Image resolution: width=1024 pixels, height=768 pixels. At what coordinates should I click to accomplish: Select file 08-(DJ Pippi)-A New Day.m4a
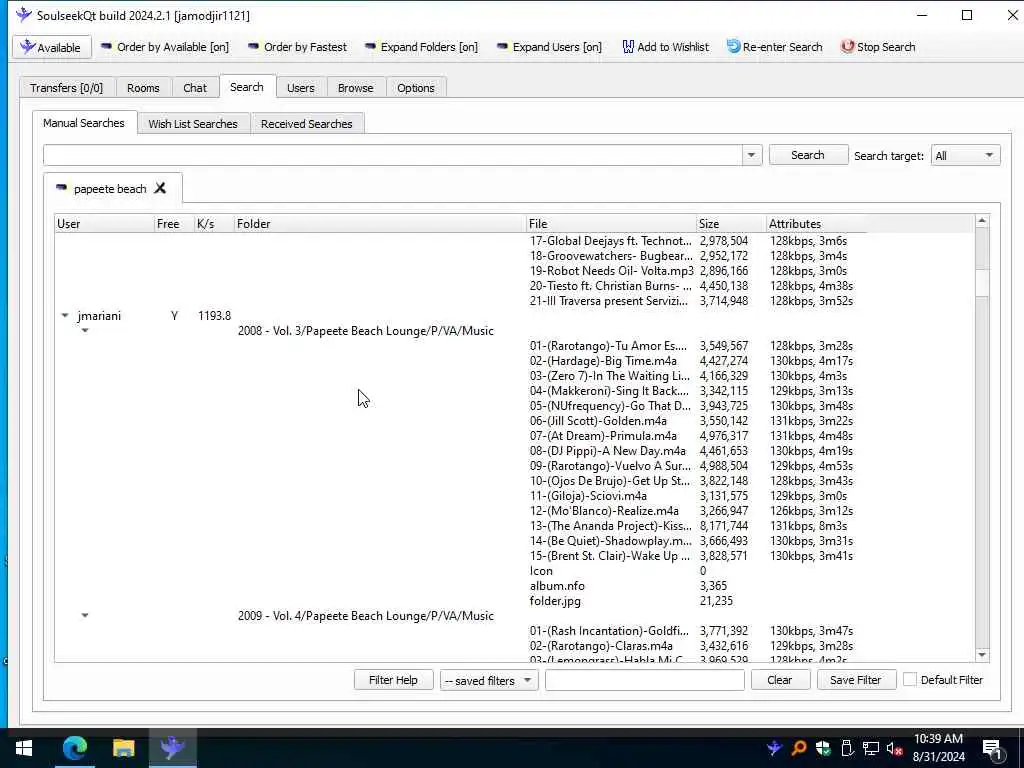point(607,451)
